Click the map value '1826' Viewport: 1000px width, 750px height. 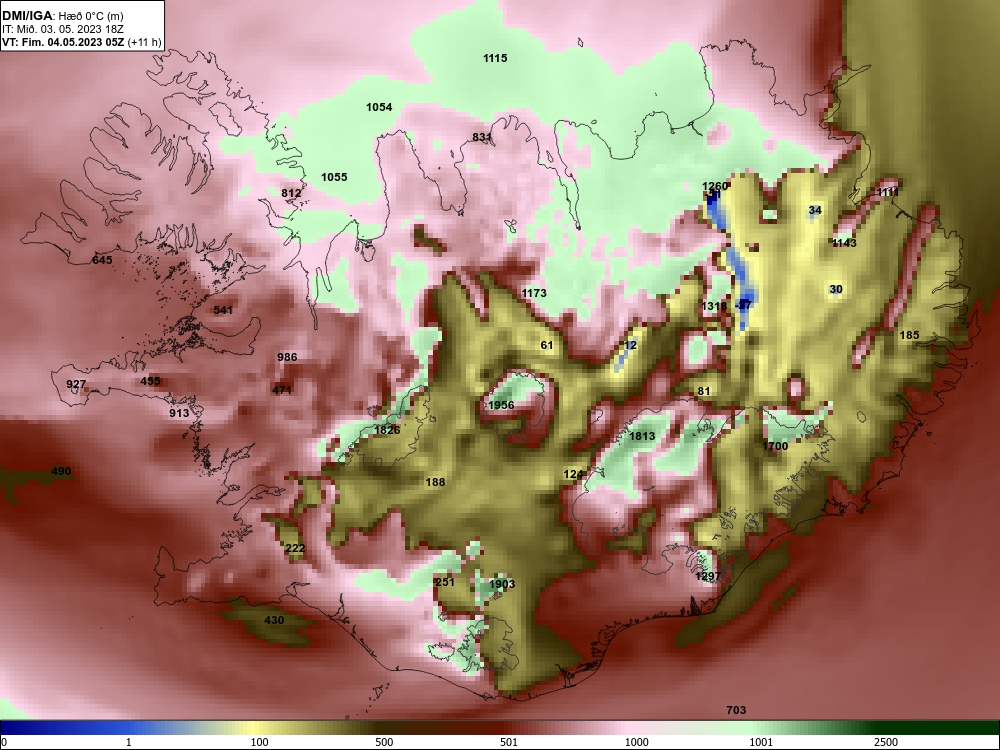pos(387,430)
